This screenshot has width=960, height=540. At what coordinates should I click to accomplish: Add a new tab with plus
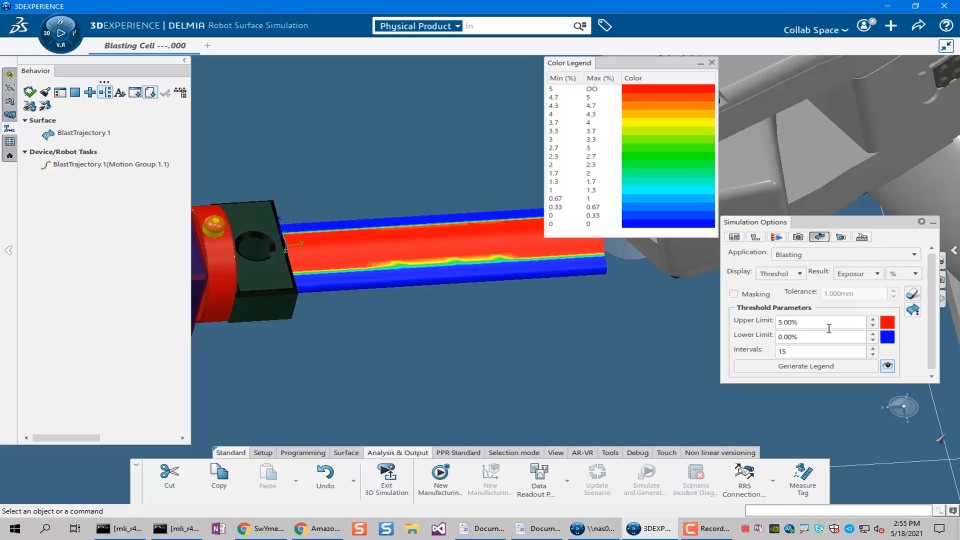click(x=207, y=45)
